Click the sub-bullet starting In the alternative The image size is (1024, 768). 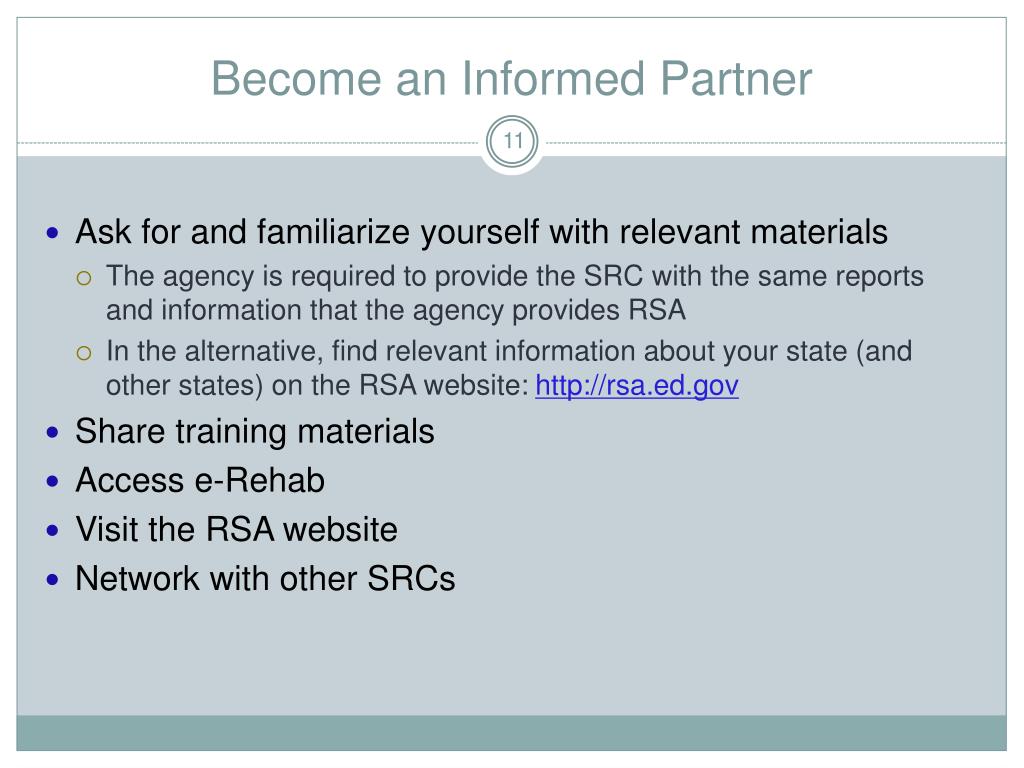(x=509, y=368)
